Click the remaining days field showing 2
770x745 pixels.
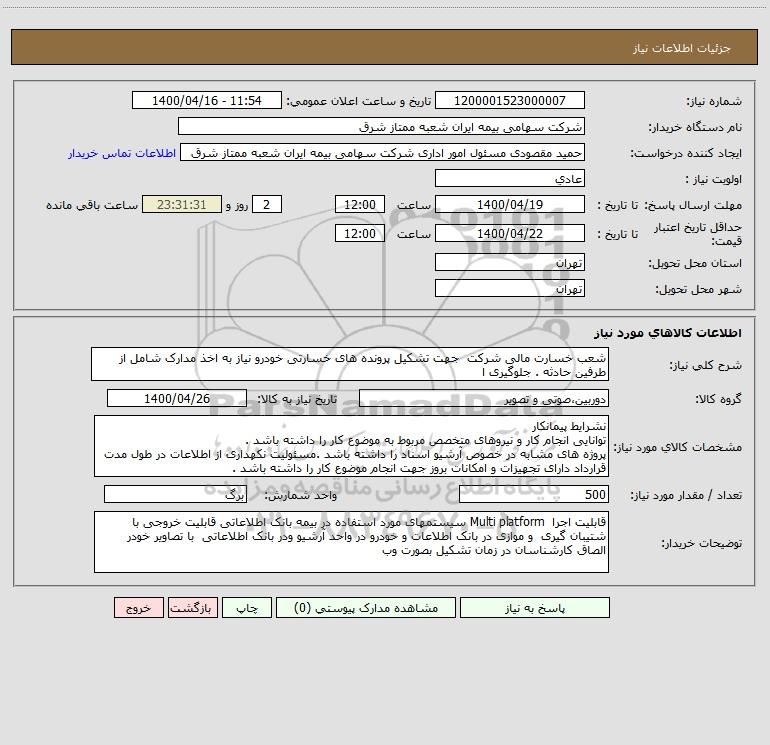[x=267, y=204]
